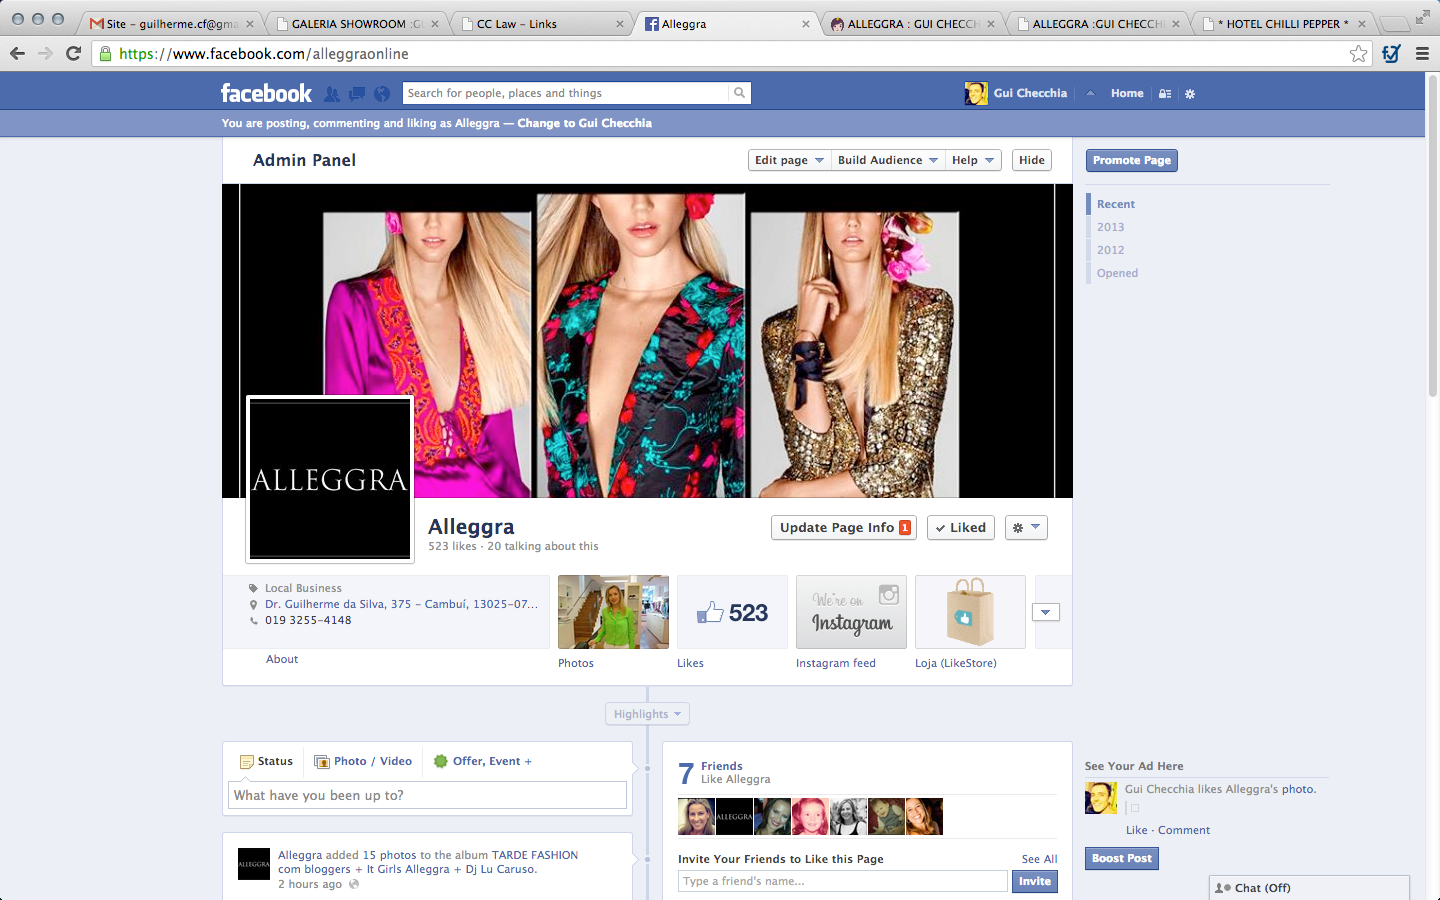
Task: Expand the page apps row arrow
Action: 1046,612
